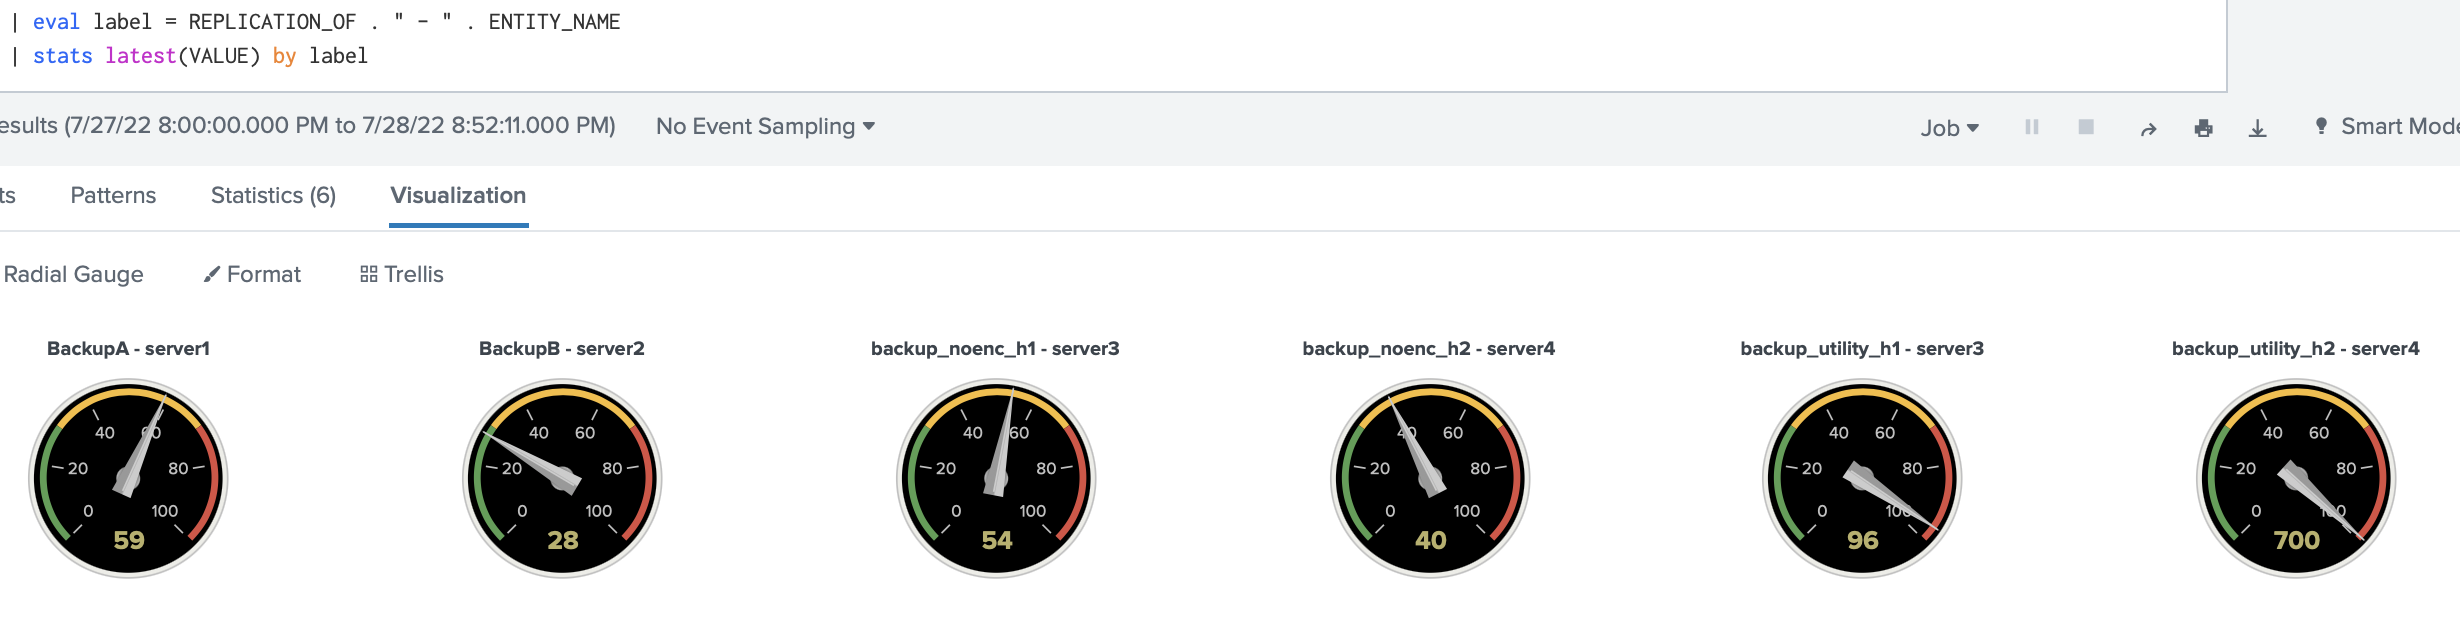Click the backup_noenc_h1 - server3 gauge
The height and width of the screenshot is (626, 2460).
pyautogui.click(x=996, y=478)
